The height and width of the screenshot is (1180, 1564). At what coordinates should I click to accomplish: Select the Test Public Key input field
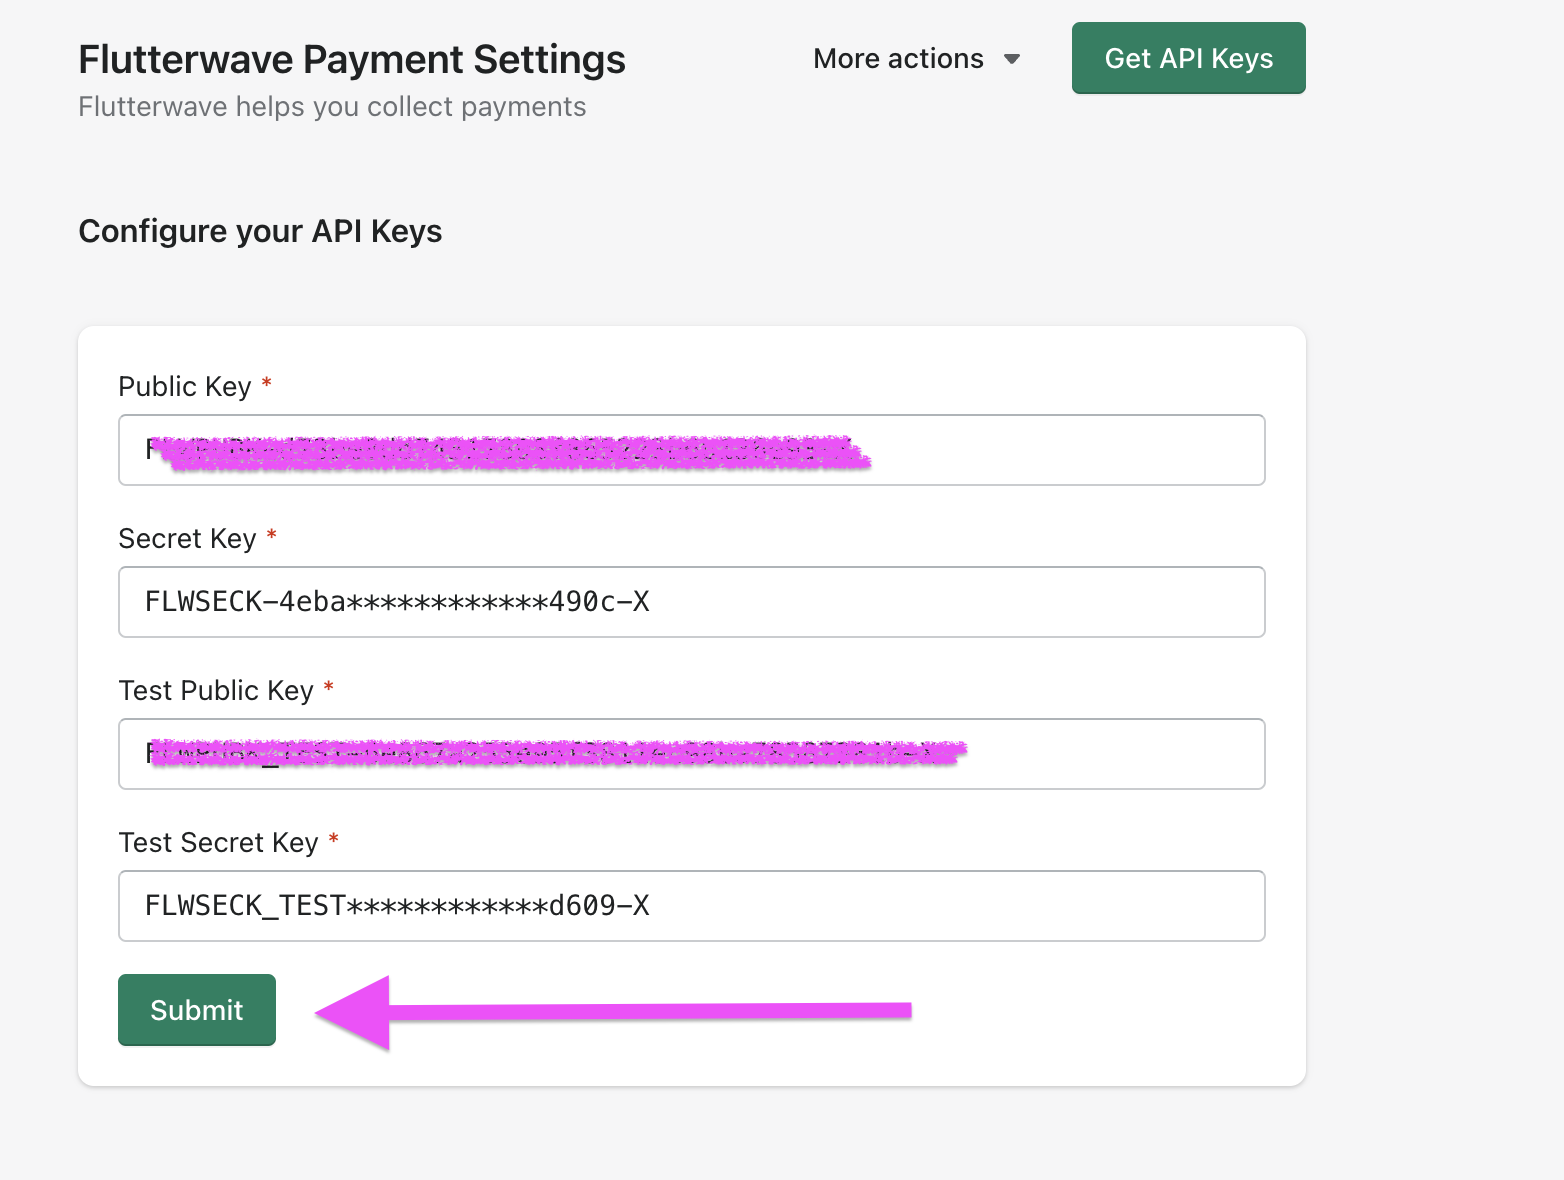[x=692, y=754]
